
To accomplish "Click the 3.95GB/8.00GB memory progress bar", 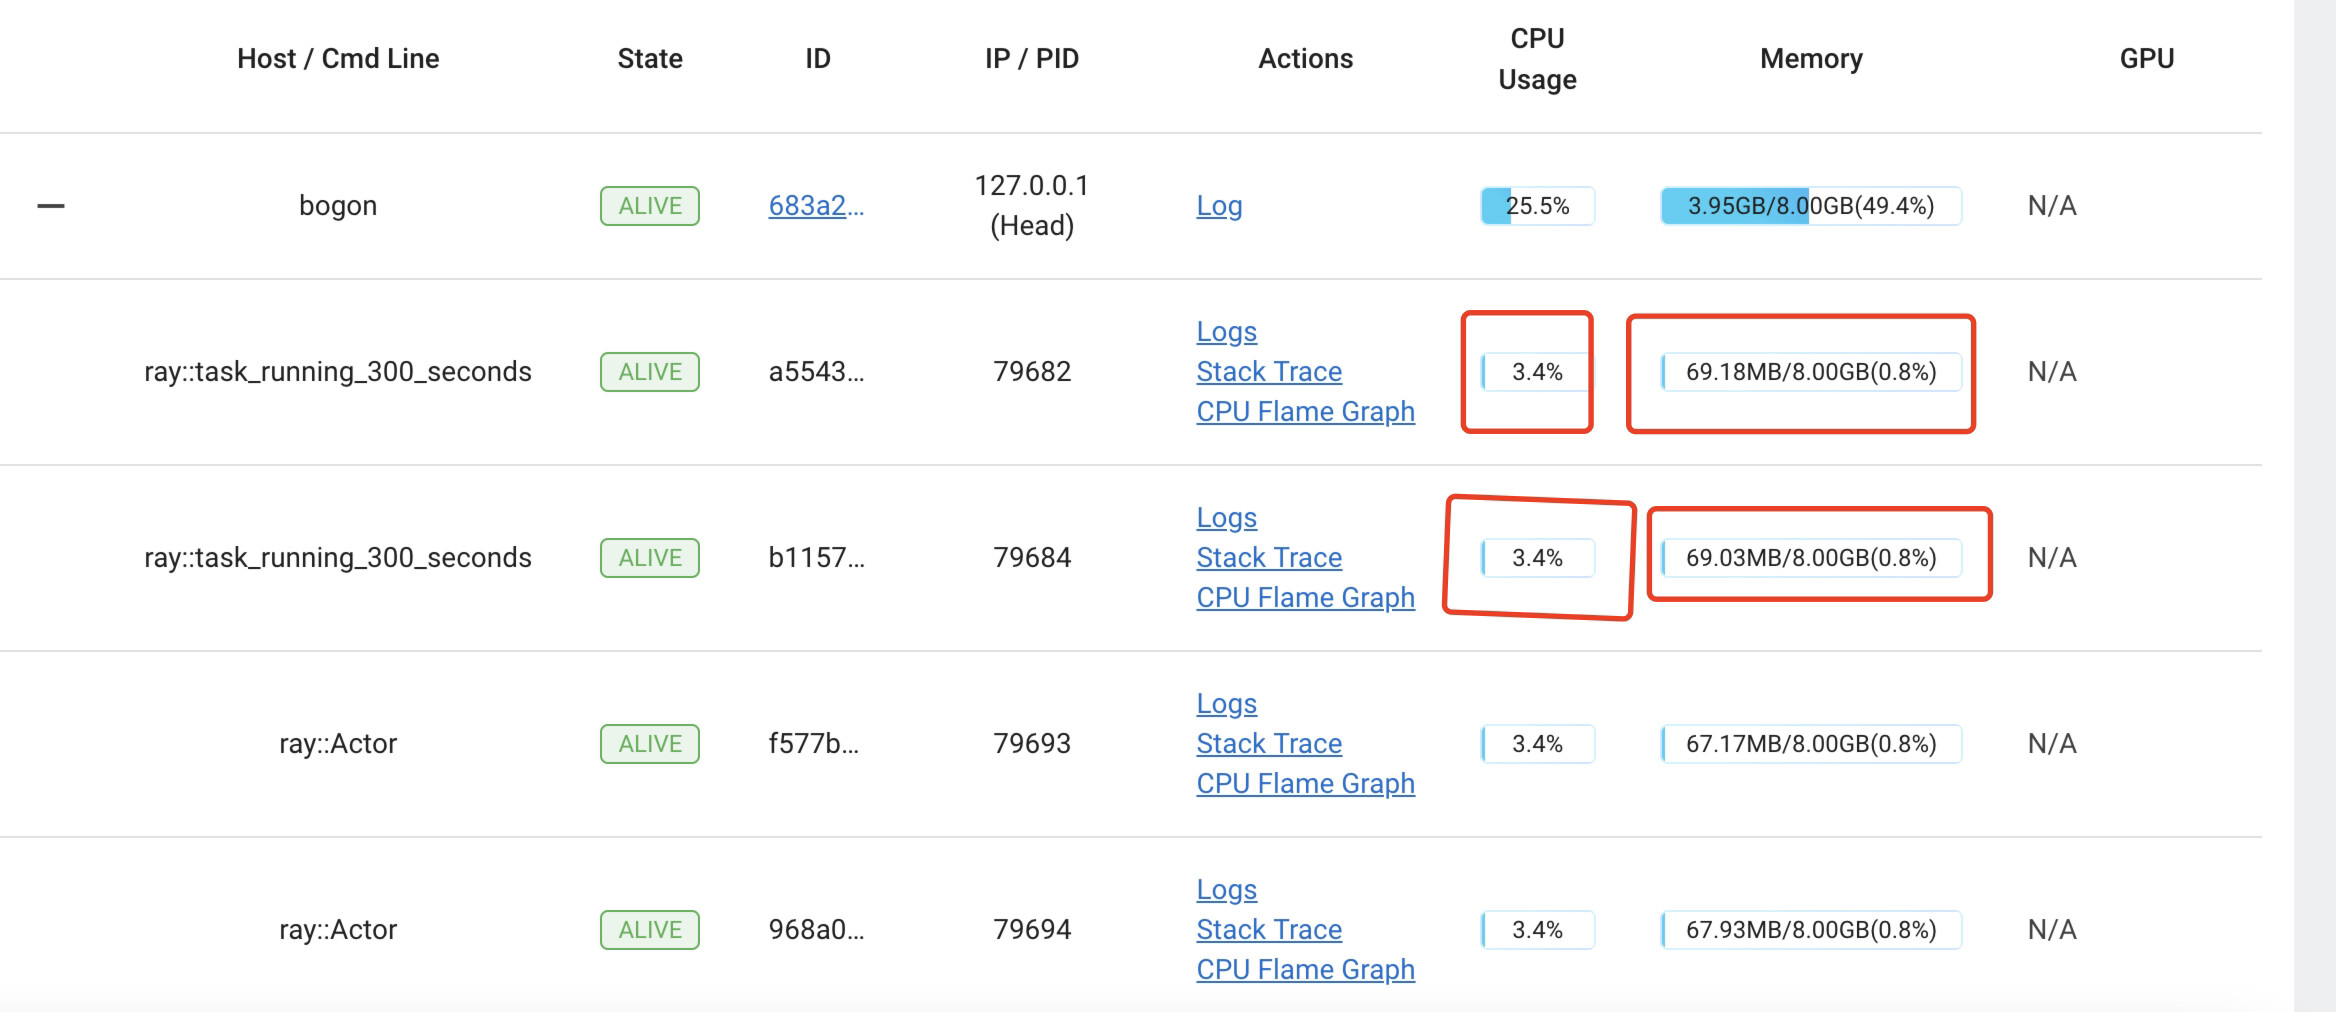I will (1810, 206).
